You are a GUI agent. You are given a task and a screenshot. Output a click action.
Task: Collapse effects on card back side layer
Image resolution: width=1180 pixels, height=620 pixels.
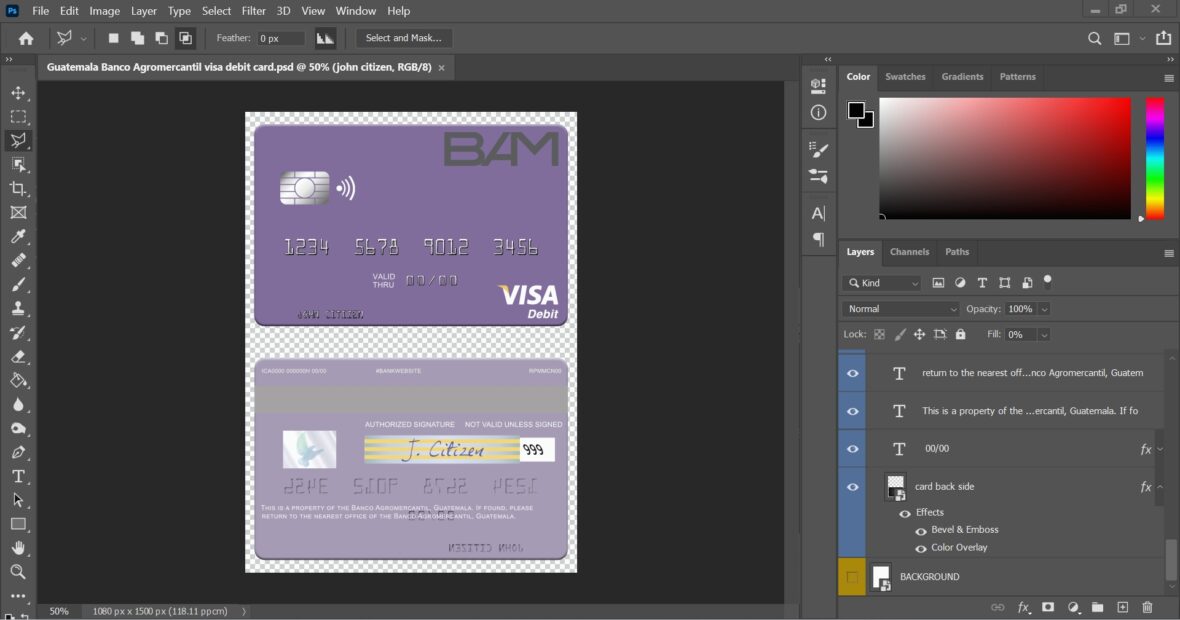click(x=1160, y=487)
